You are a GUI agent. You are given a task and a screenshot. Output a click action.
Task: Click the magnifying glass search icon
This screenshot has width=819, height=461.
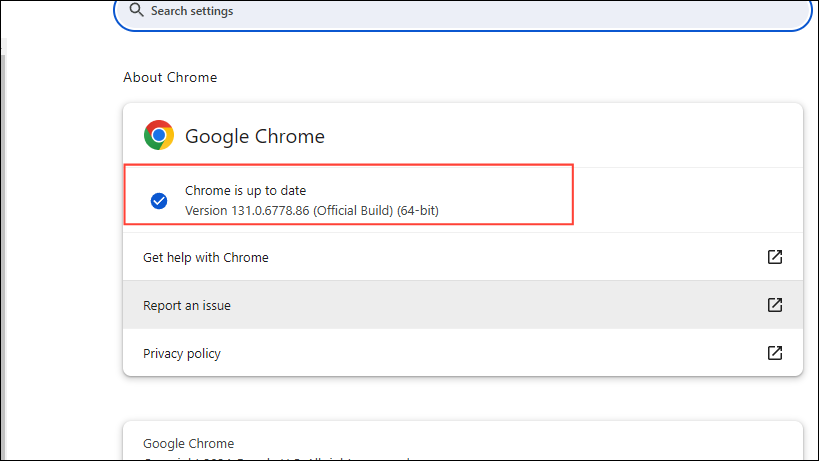pyautogui.click(x=136, y=10)
